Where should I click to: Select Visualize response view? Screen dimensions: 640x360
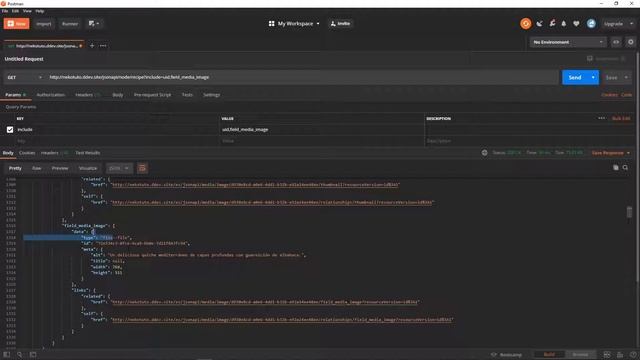point(88,168)
